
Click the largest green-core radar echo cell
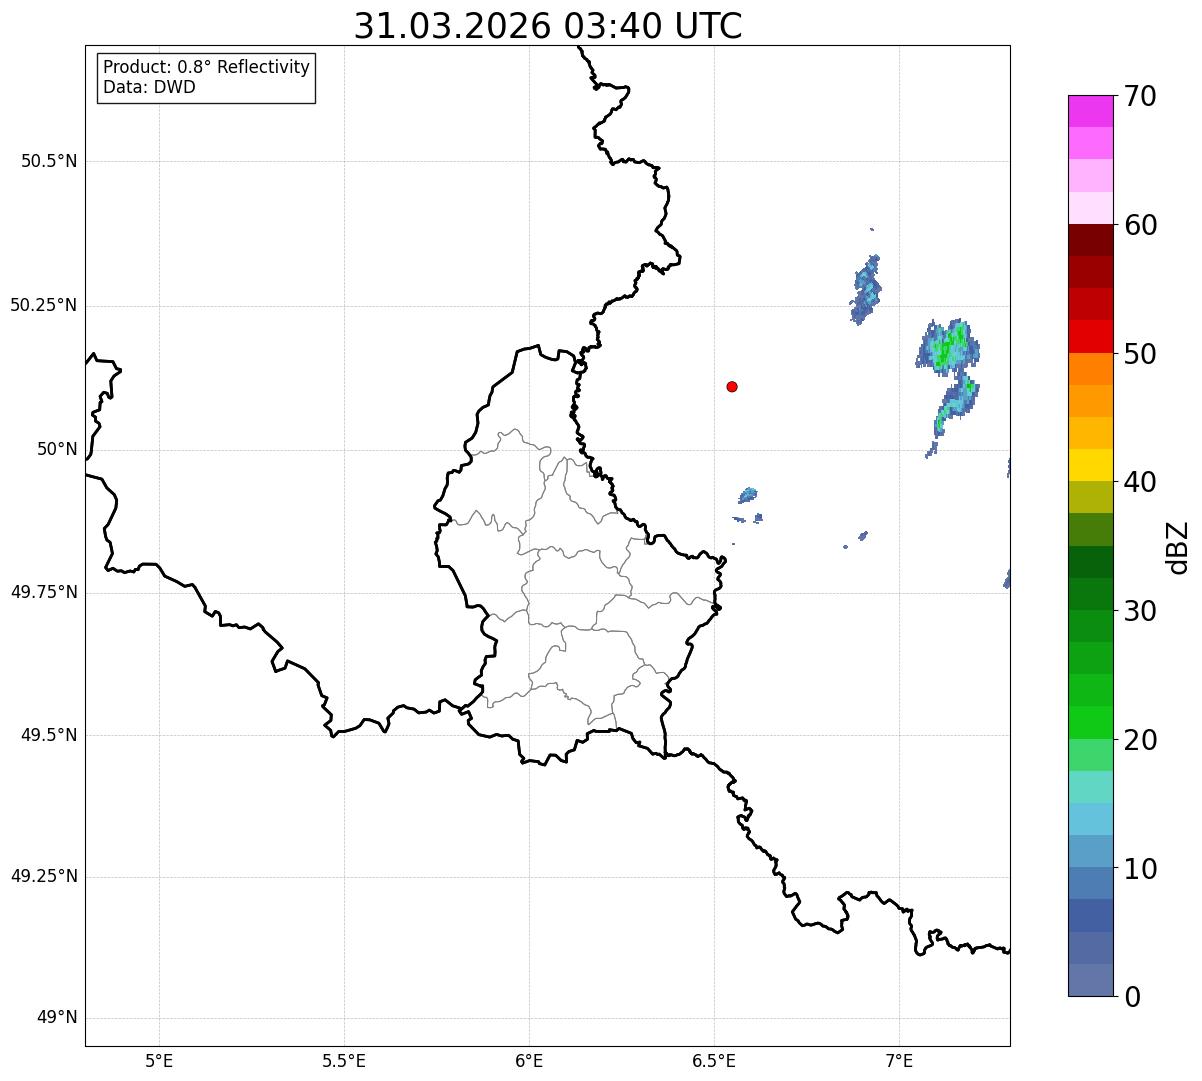click(948, 346)
